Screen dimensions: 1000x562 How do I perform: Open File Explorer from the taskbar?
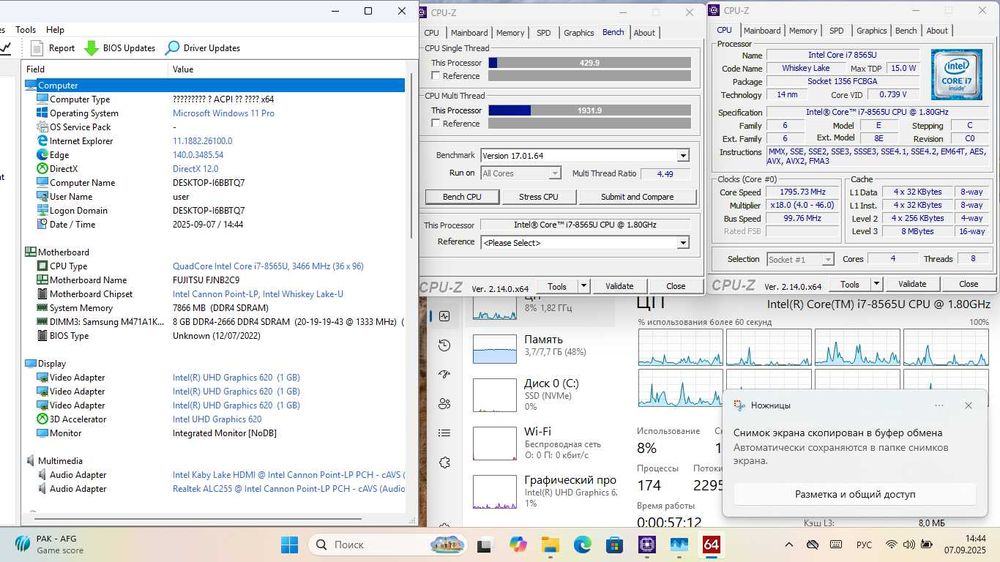[x=550, y=545]
